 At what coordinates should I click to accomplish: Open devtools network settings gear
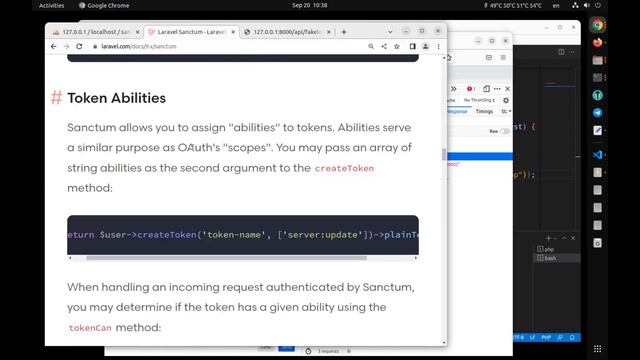[506, 100]
